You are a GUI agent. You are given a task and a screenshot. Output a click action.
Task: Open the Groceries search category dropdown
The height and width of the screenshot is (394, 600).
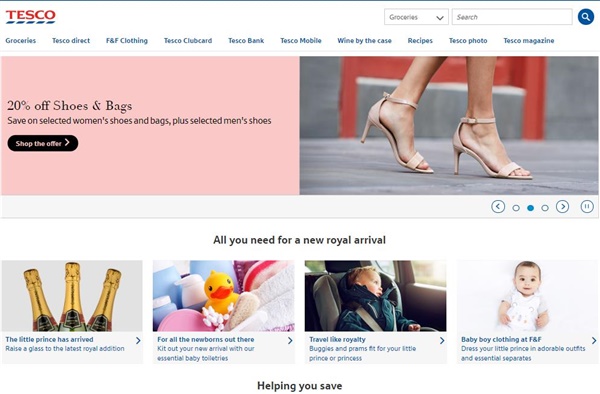[416, 17]
